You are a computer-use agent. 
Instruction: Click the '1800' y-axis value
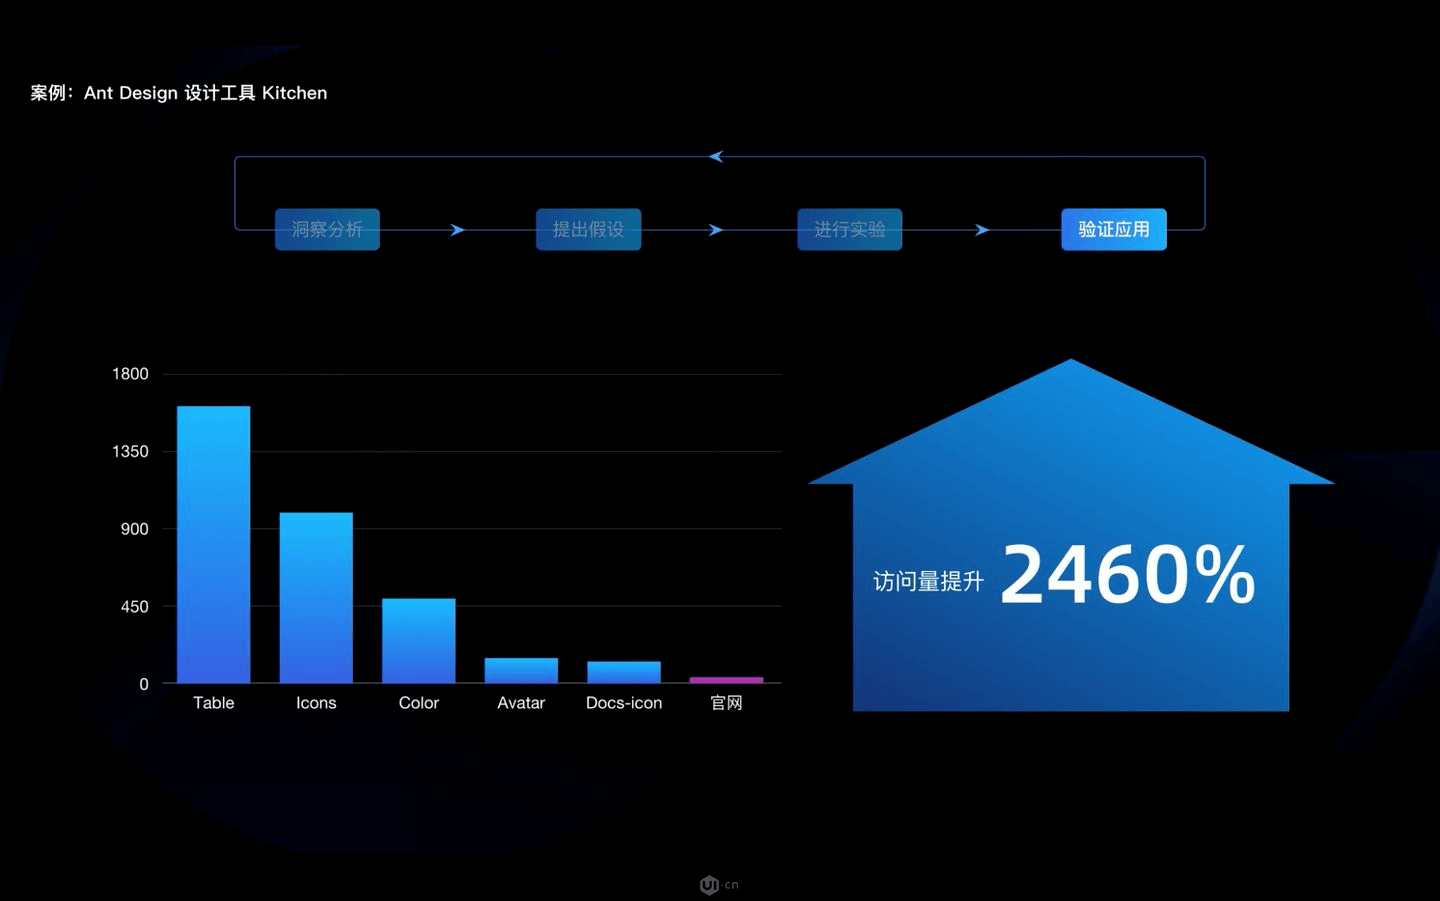coord(130,374)
